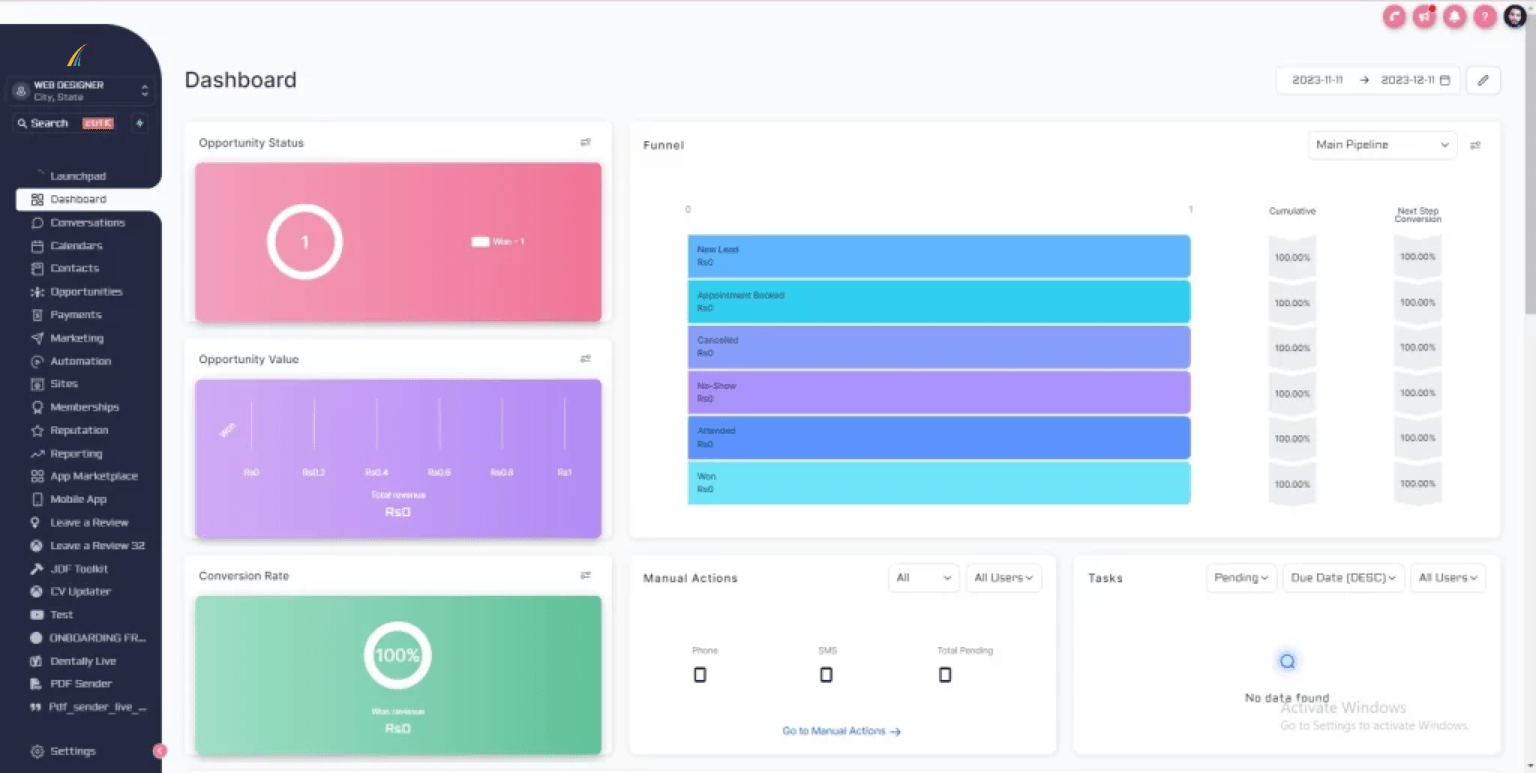Image resolution: width=1536 pixels, height=773 pixels.
Task: Open the phone dialer icon in the top bar
Action: pos(1393,17)
